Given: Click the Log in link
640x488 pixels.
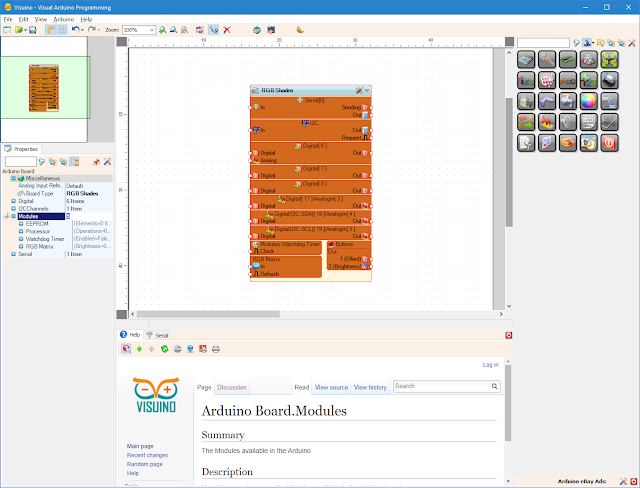Looking at the screenshot, I should pyautogui.click(x=490, y=365).
